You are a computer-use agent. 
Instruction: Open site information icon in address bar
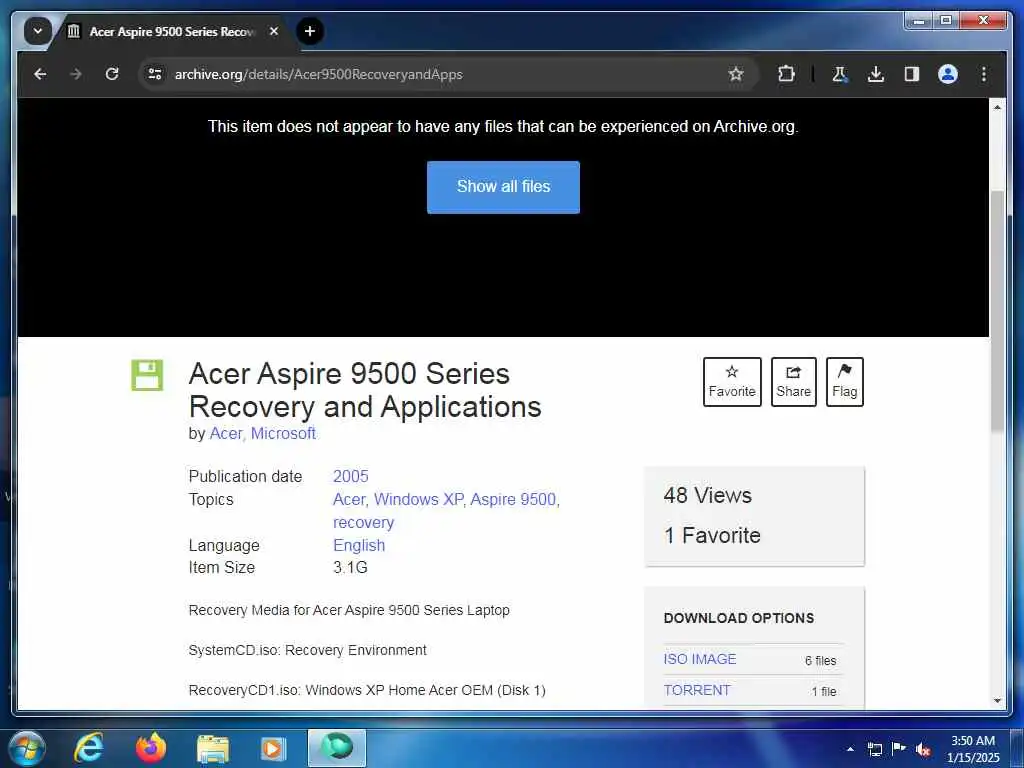[155, 74]
